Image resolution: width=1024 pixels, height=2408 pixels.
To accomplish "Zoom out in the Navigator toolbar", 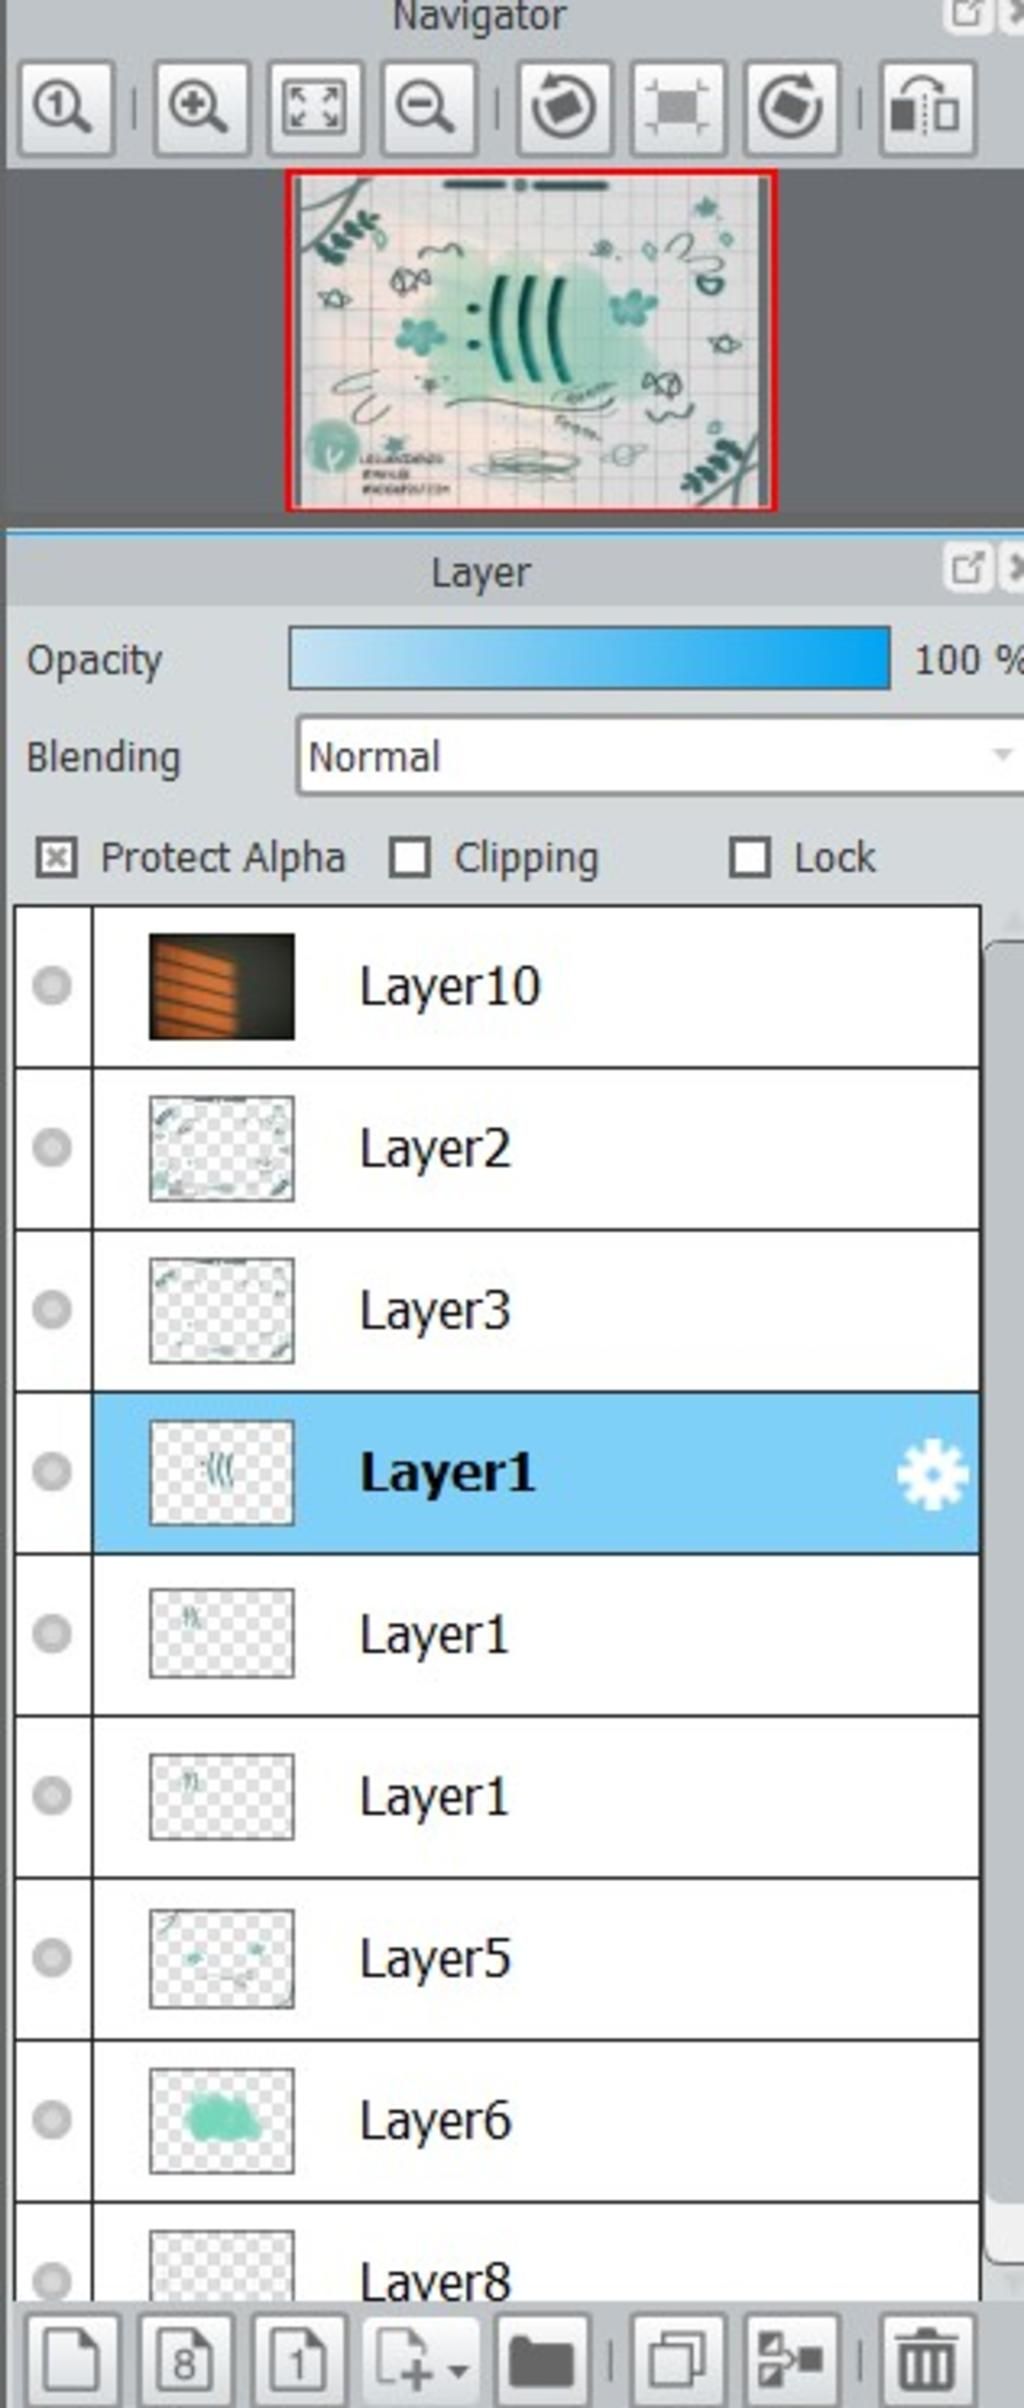I will pyautogui.click(x=428, y=108).
